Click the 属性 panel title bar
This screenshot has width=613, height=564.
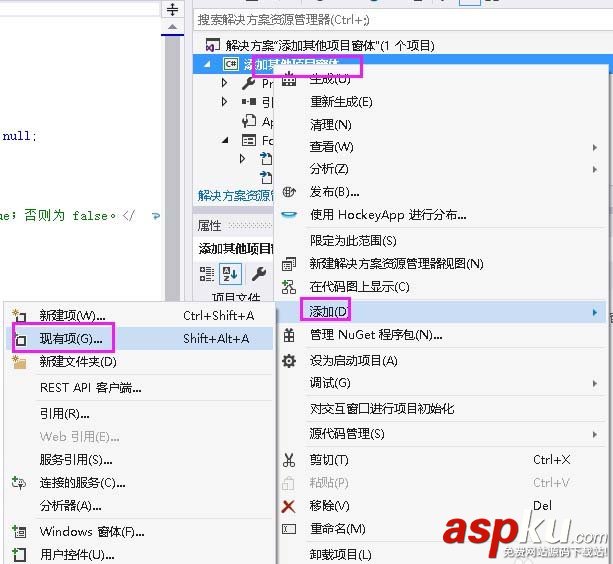[x=234, y=226]
